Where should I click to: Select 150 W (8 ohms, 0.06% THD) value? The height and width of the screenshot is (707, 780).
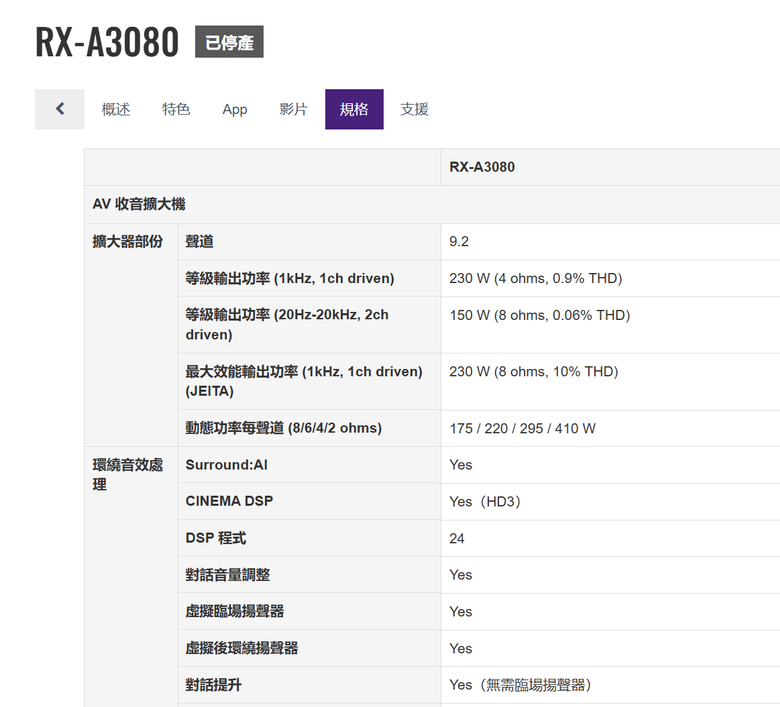point(540,315)
